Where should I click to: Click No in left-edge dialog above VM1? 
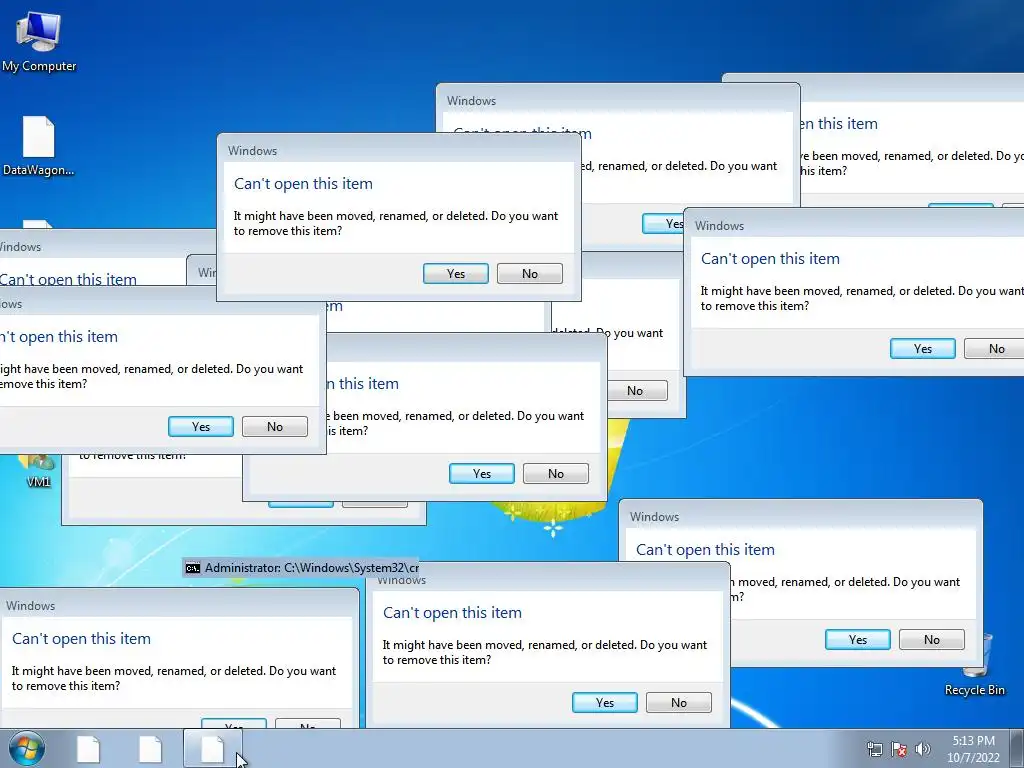[x=274, y=426]
